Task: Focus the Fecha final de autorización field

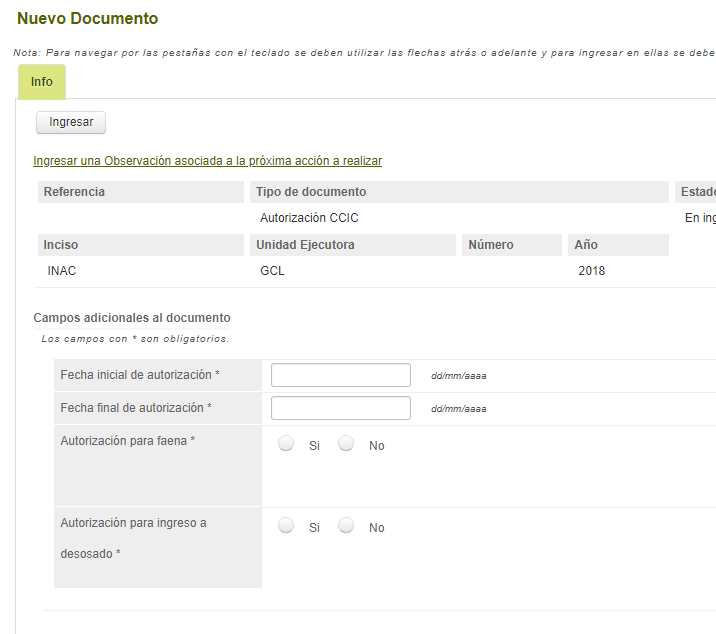Action: (341, 408)
